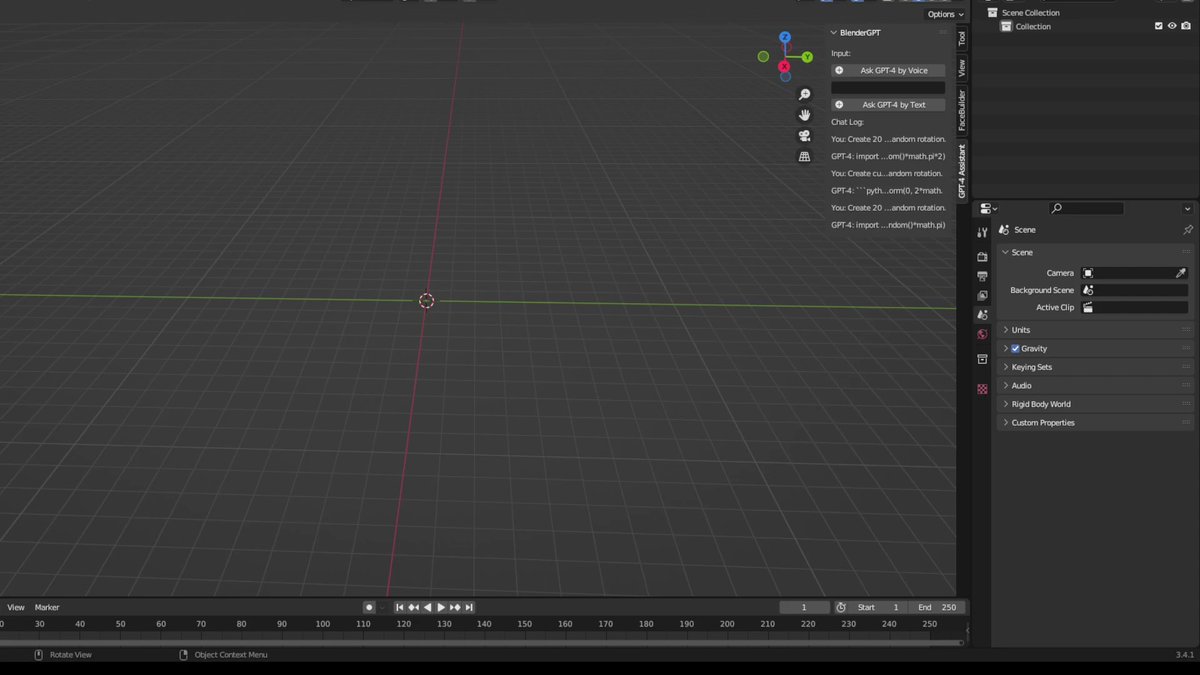Screen dimensions: 1200x675
Task: Switch to the View sidebar tab
Action: (962, 68)
